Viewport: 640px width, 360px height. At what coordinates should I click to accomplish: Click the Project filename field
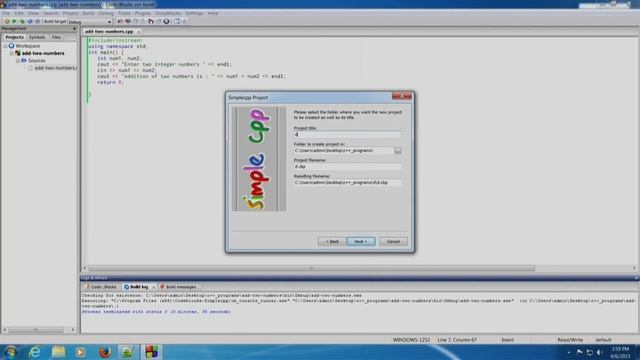(347, 167)
